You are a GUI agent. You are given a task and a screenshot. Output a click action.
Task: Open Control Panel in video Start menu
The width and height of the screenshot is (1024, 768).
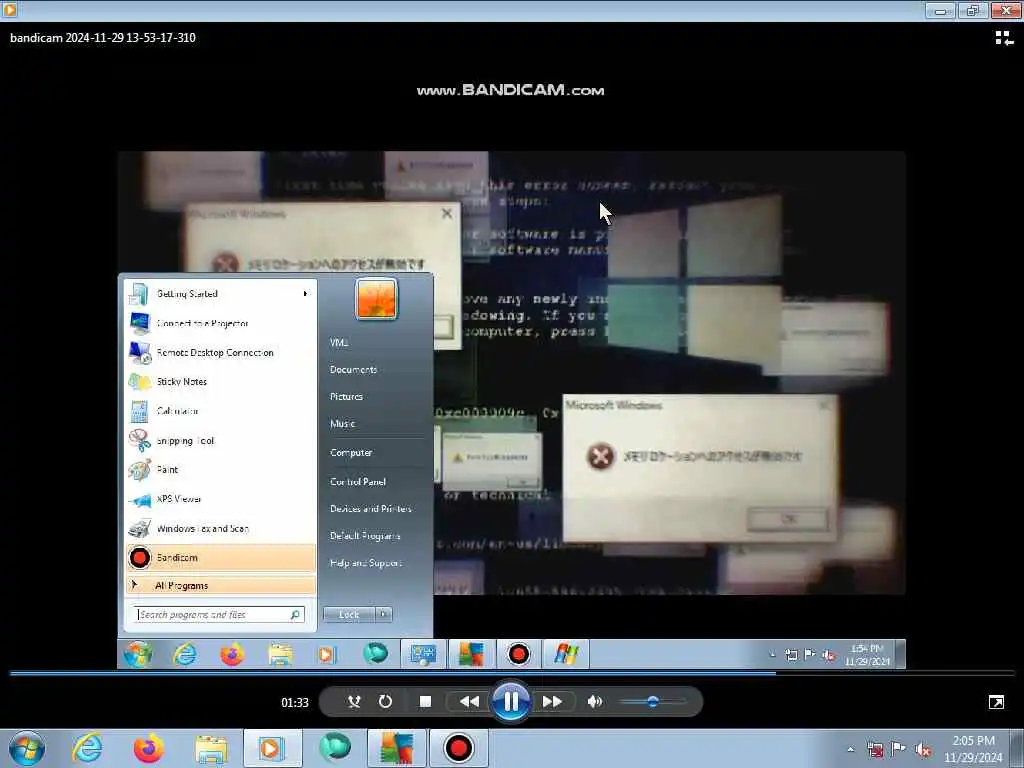[358, 482]
